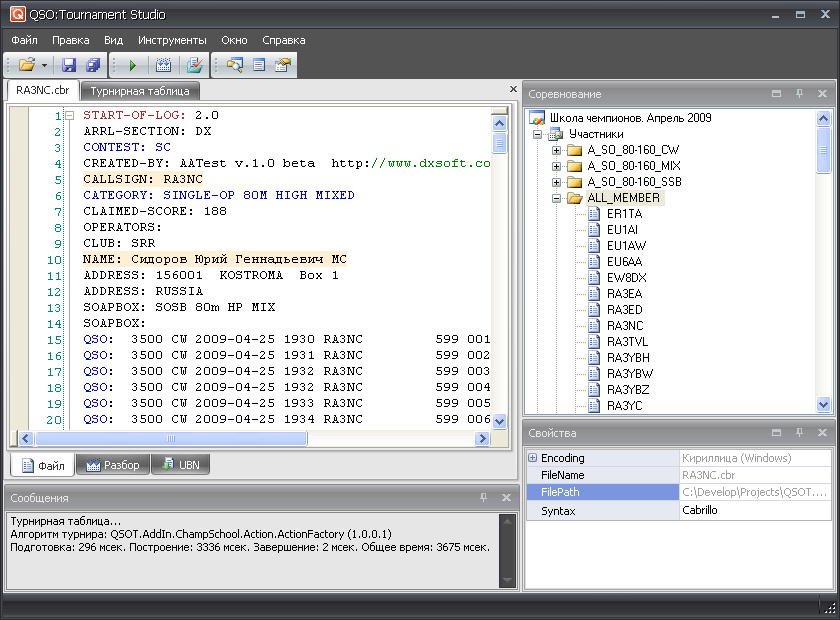Screen dimensions: 840x620
Task: Select the UBN bottom tab
Action: [x=180, y=465]
